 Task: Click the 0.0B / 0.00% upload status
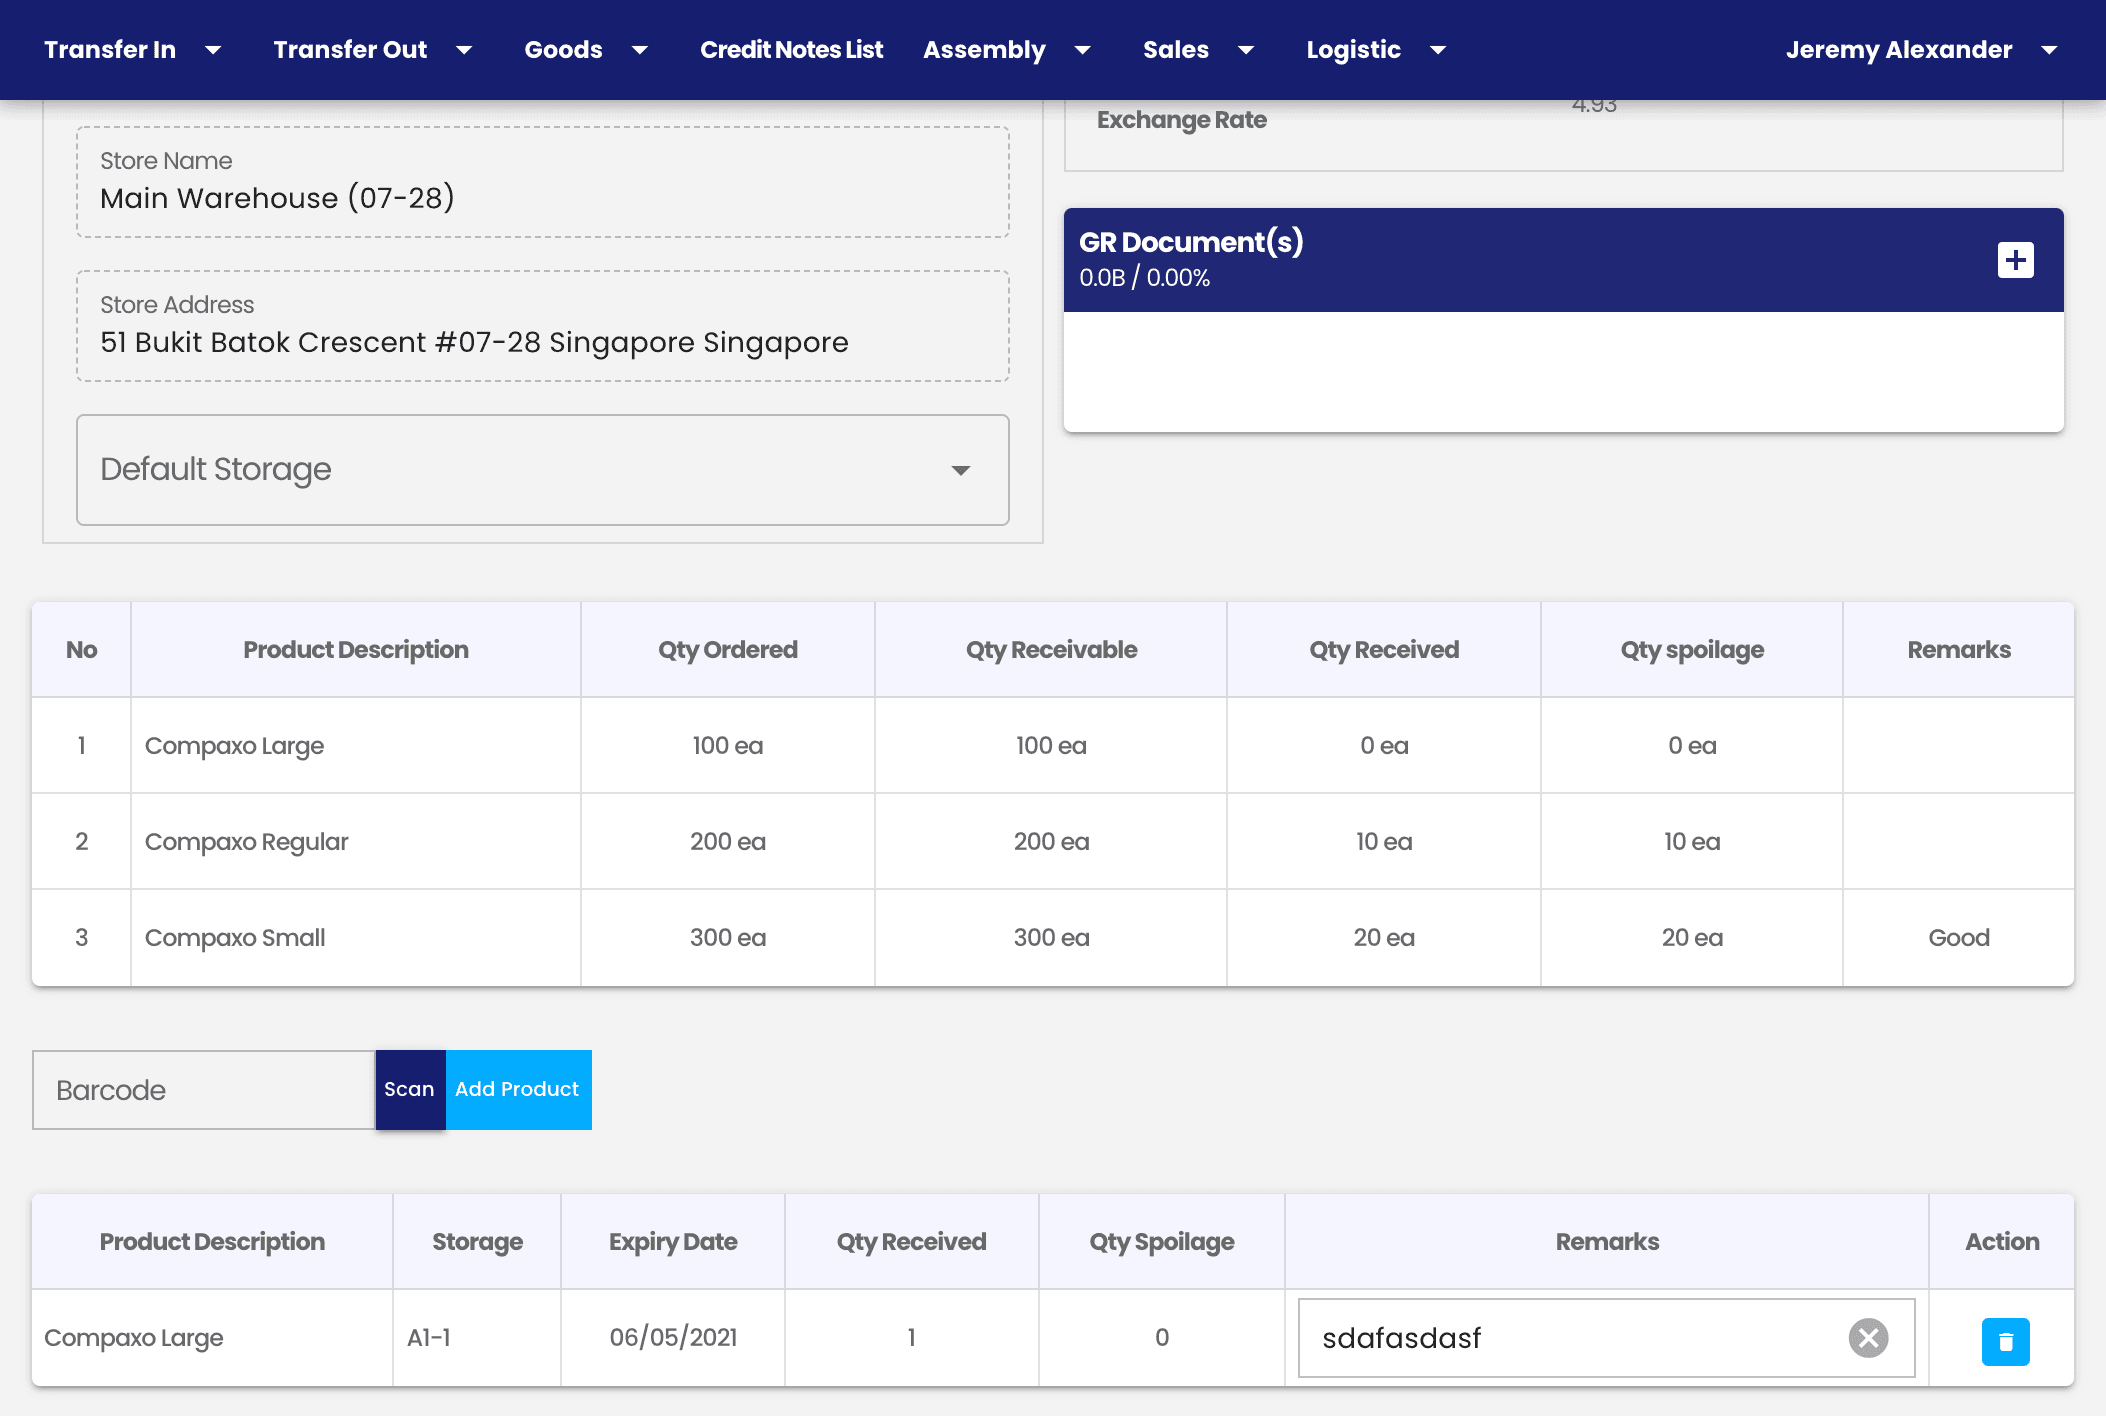1145,278
